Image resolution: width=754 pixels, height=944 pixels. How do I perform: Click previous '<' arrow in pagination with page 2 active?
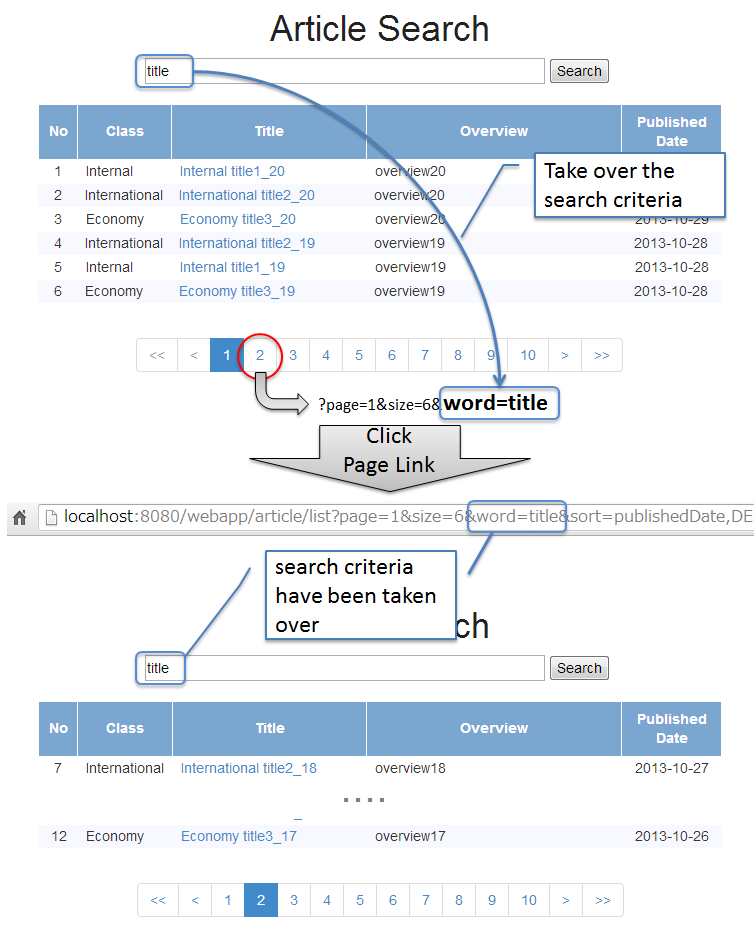(195, 900)
